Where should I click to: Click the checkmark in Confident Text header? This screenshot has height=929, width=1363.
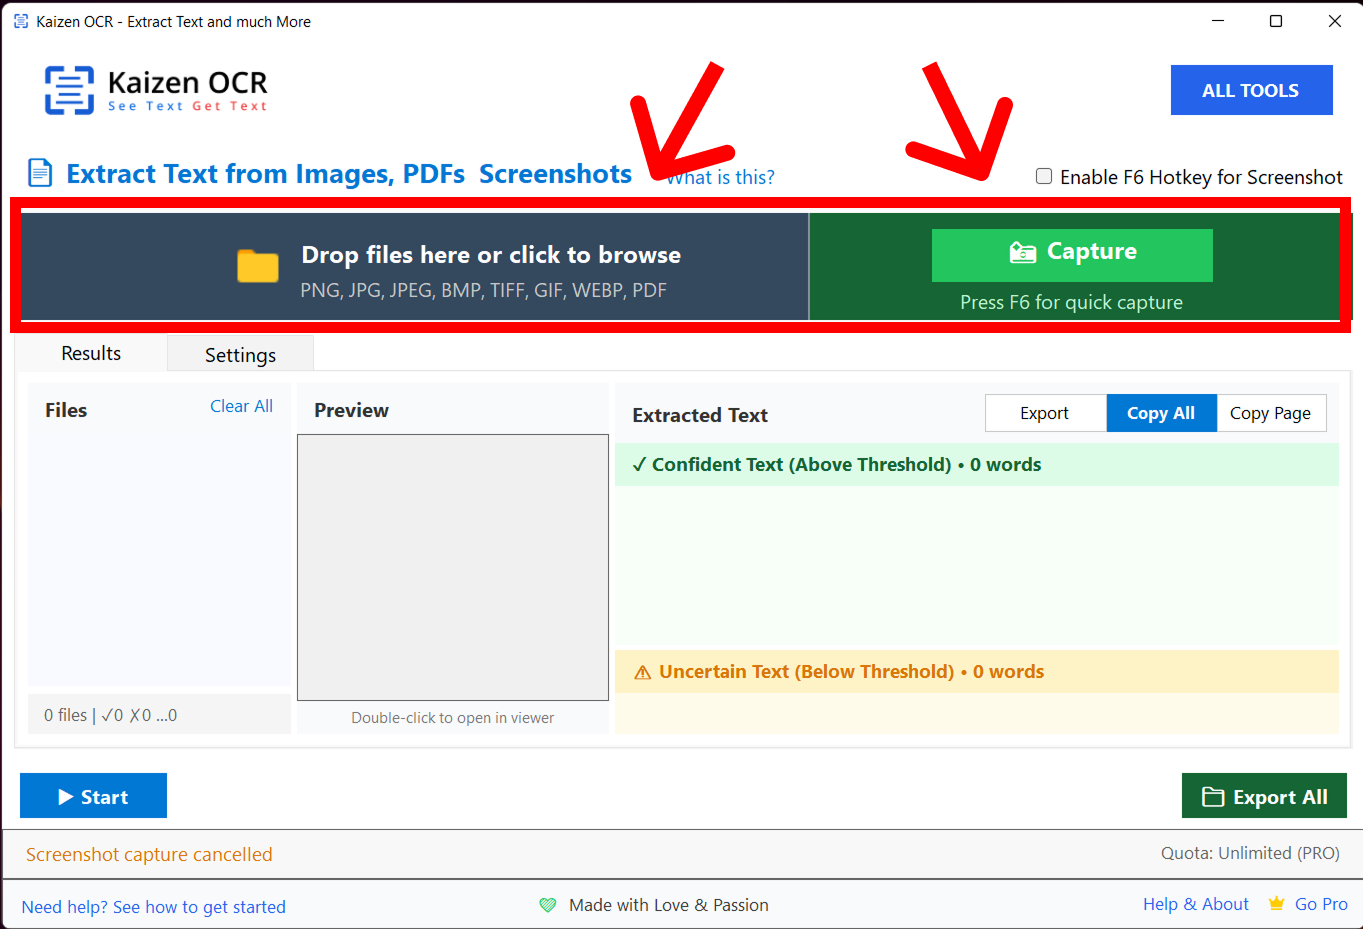click(639, 464)
